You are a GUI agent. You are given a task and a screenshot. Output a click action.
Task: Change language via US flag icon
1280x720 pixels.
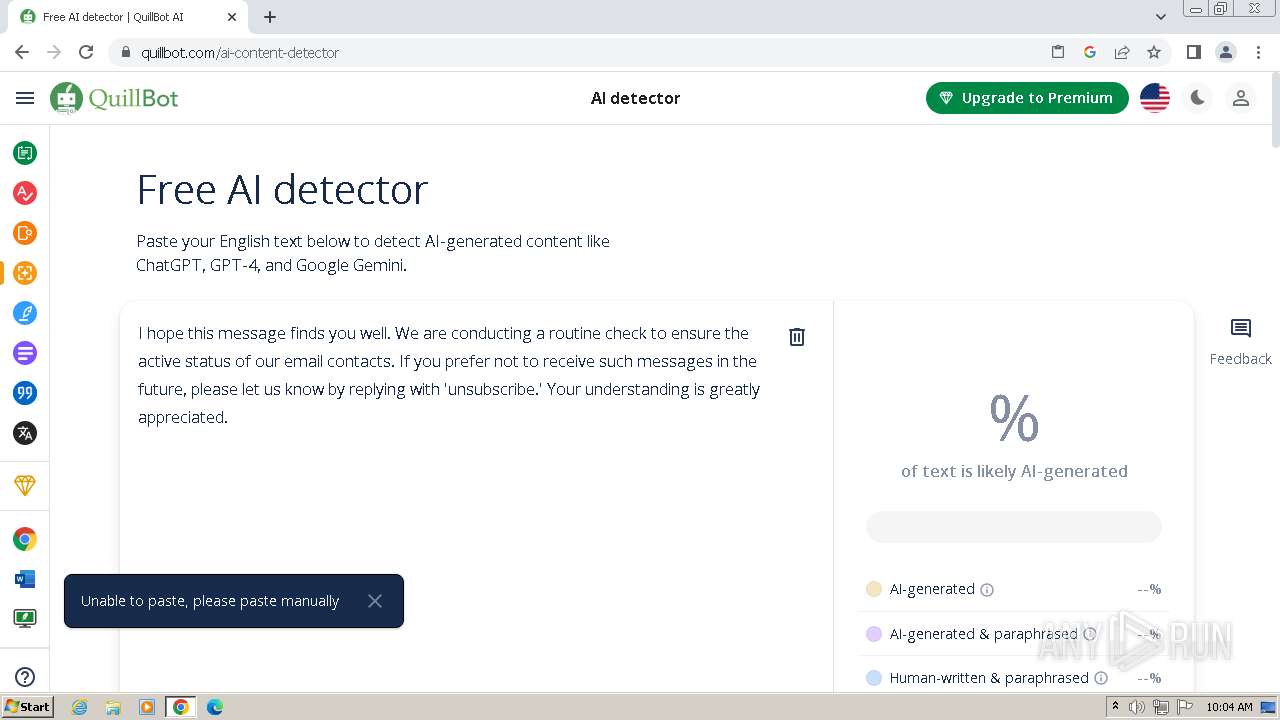(x=1155, y=98)
